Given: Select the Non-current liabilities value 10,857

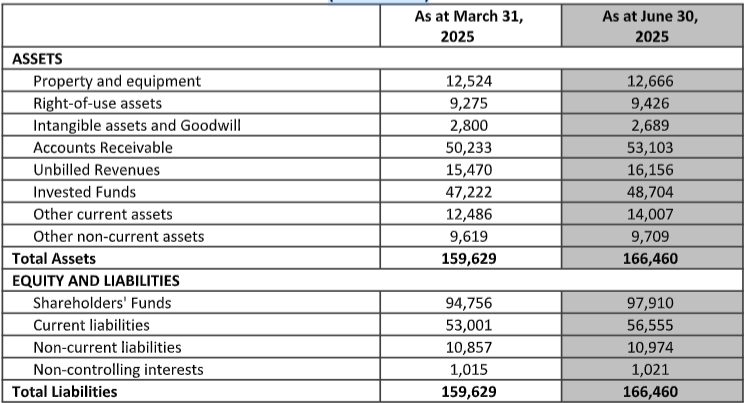Looking at the screenshot, I should [x=469, y=347].
